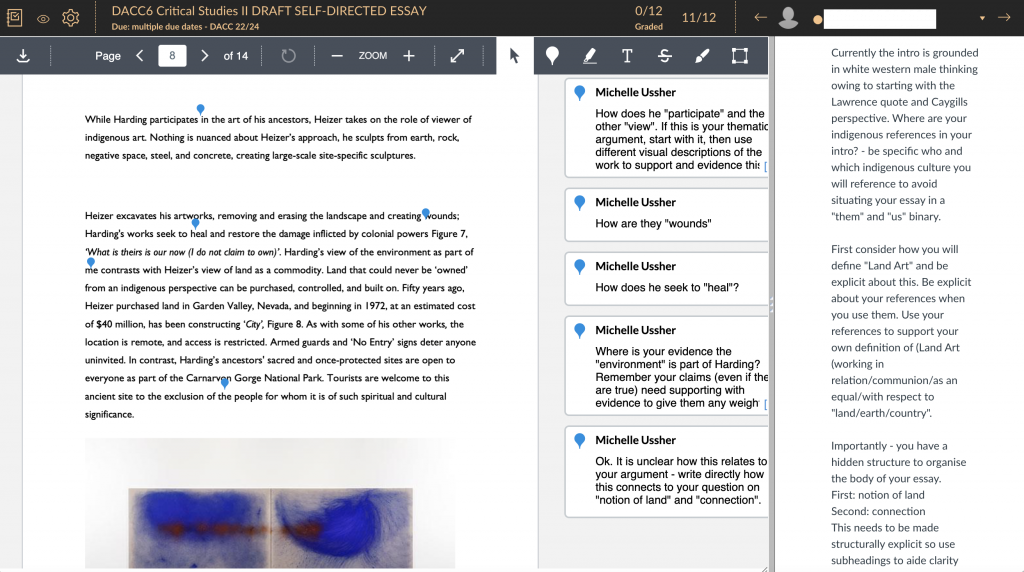Image resolution: width=1024 pixels, height=572 pixels.
Task: Click the page number field showing 8
Action: tap(172, 56)
